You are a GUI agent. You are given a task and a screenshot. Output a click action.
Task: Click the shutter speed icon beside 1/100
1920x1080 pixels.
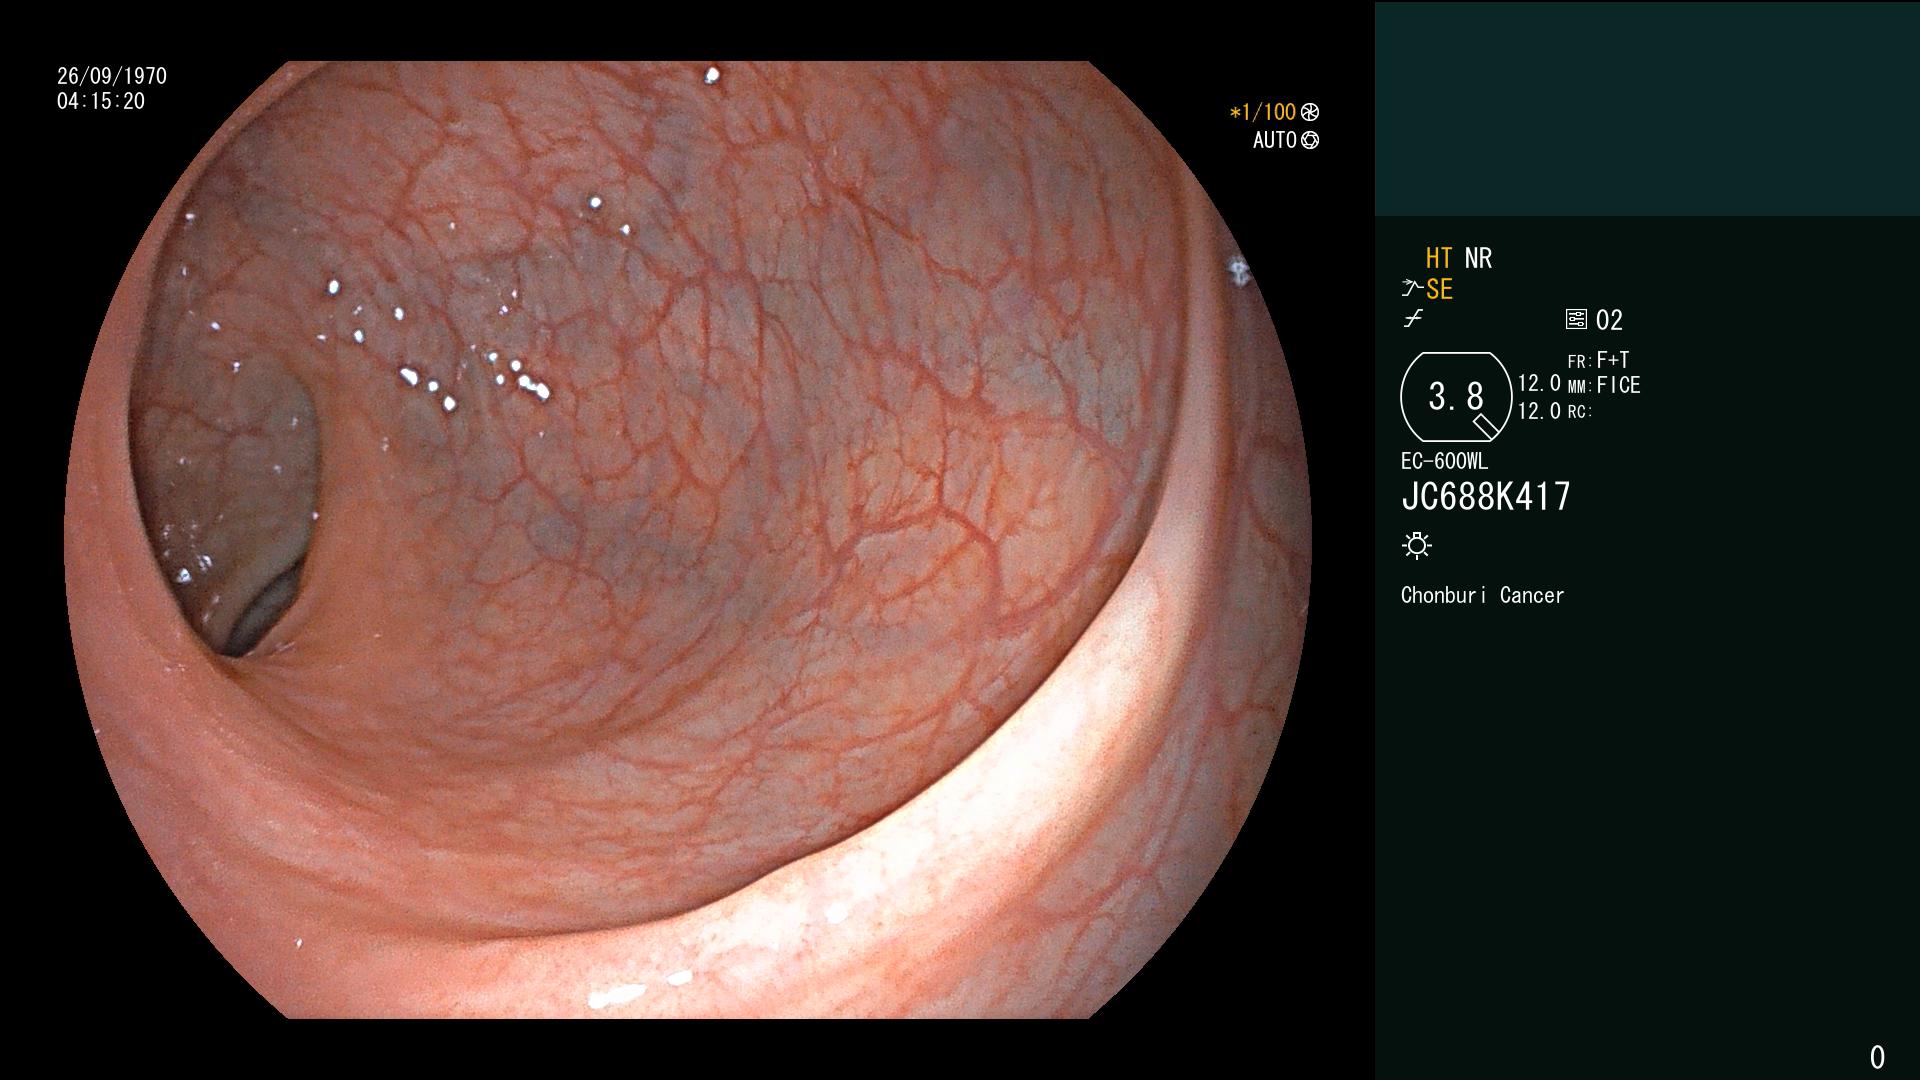point(1310,113)
